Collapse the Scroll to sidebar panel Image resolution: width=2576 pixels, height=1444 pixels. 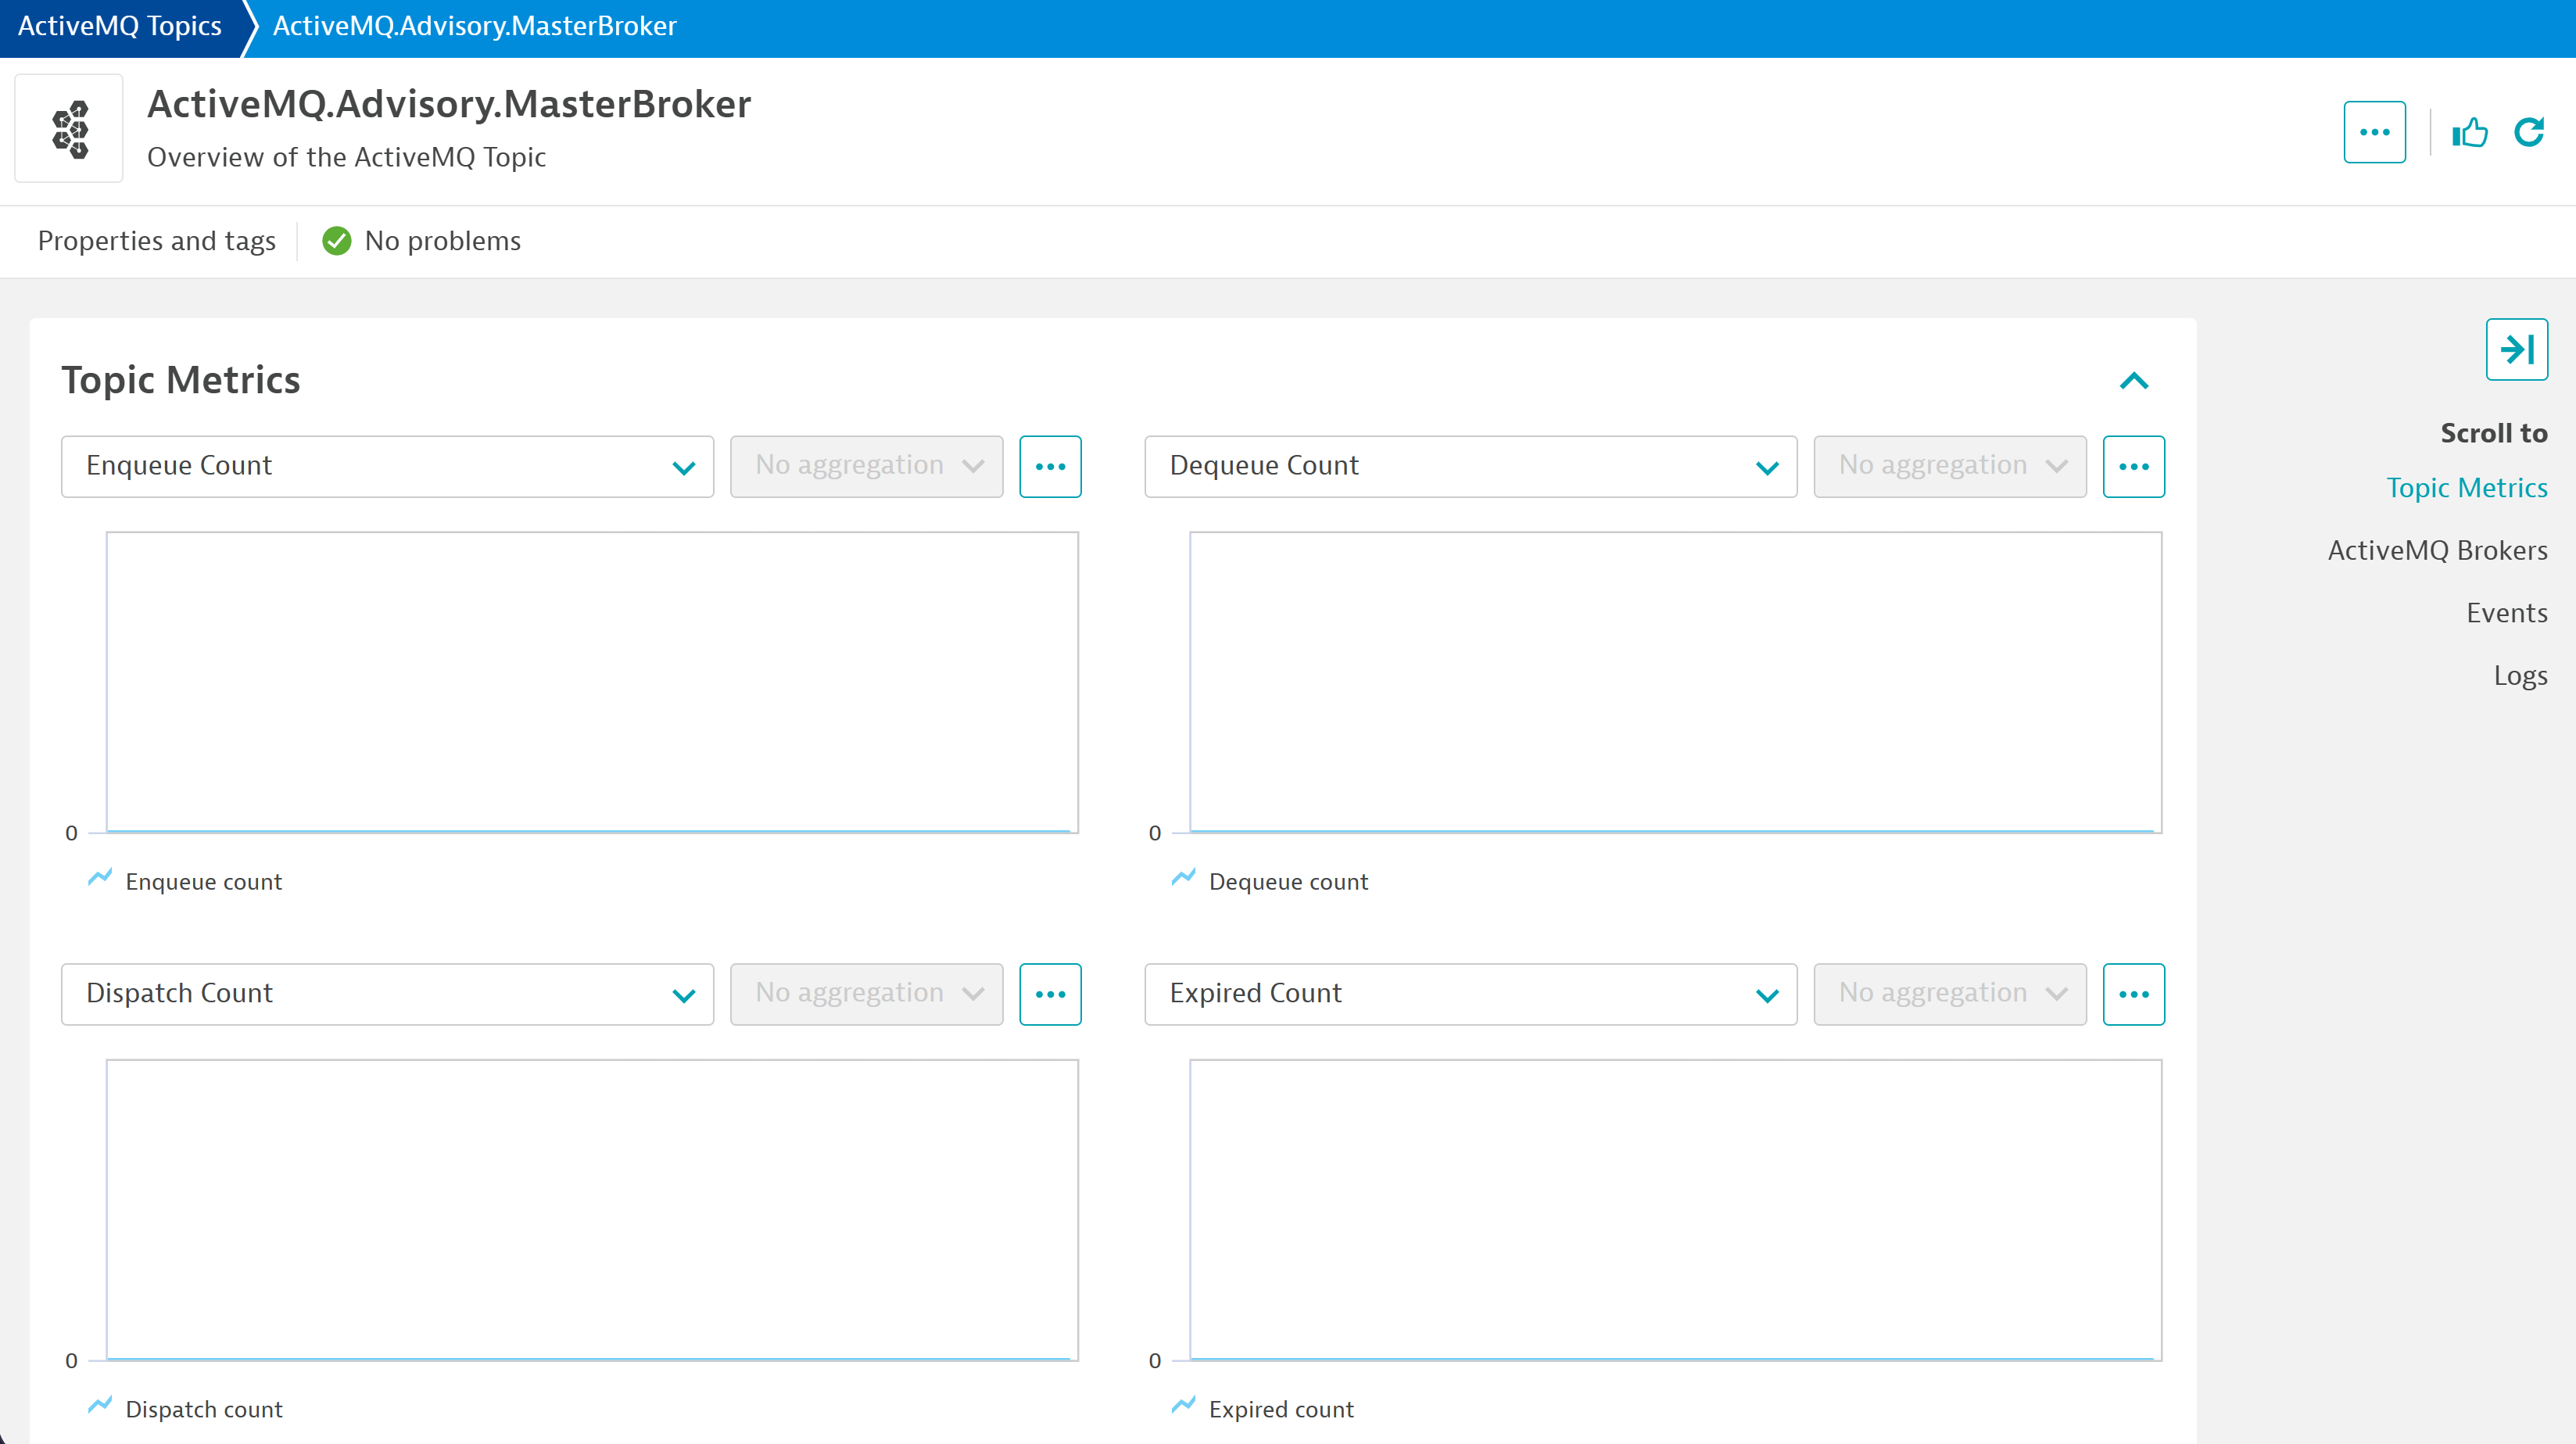[x=2516, y=349]
